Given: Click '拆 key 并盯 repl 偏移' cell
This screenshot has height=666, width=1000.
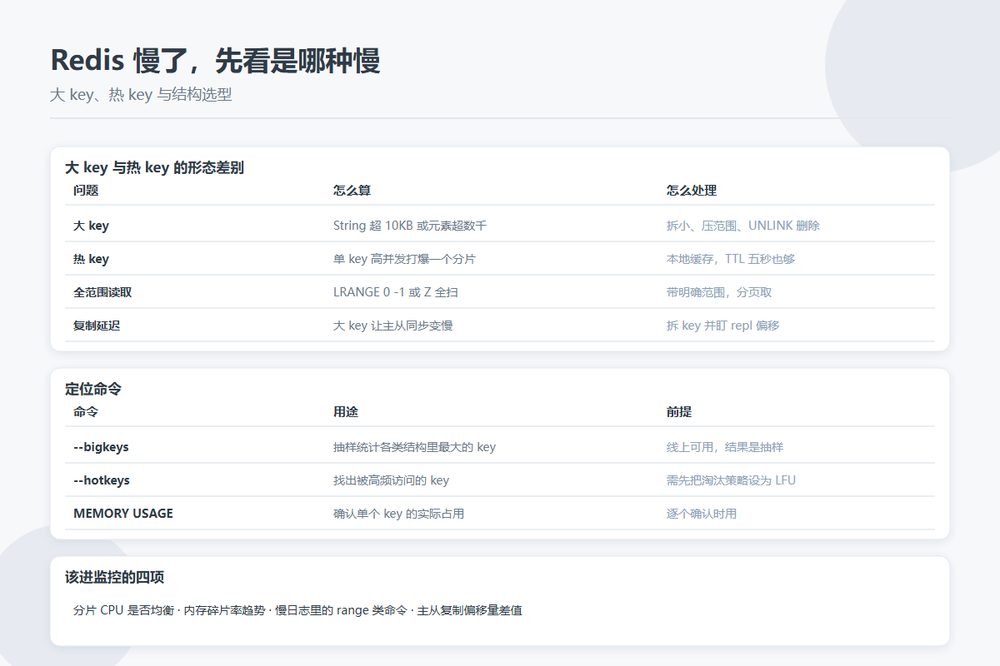Looking at the screenshot, I should (723, 325).
